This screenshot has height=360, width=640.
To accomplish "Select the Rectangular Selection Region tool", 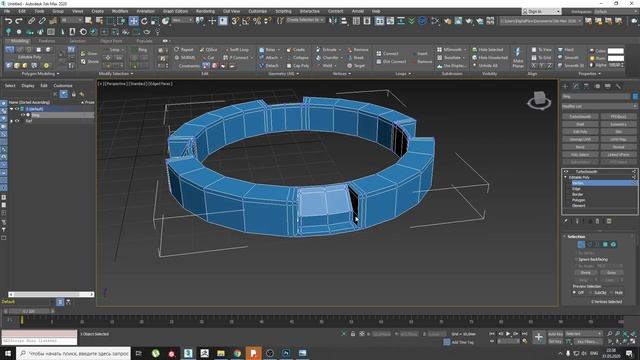I will (111, 21).
